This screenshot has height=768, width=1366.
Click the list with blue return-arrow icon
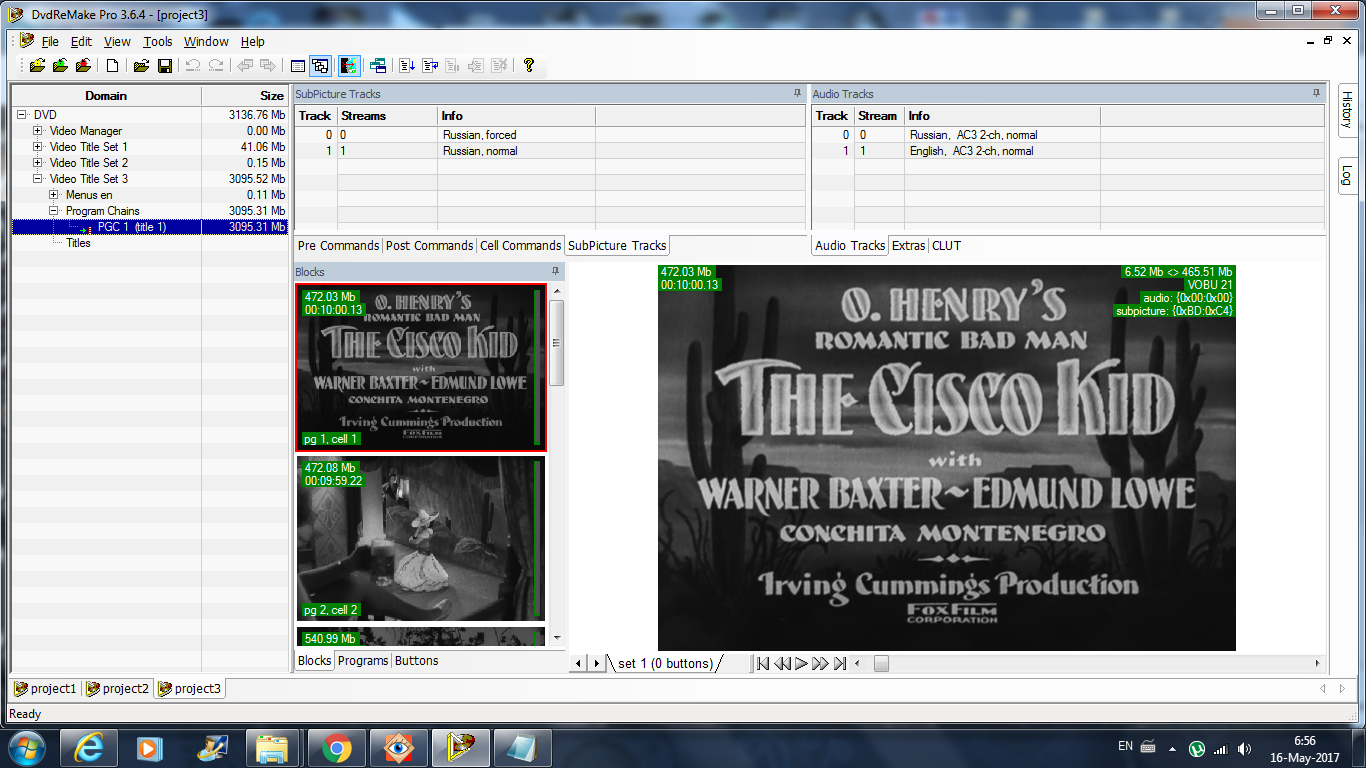[431, 66]
